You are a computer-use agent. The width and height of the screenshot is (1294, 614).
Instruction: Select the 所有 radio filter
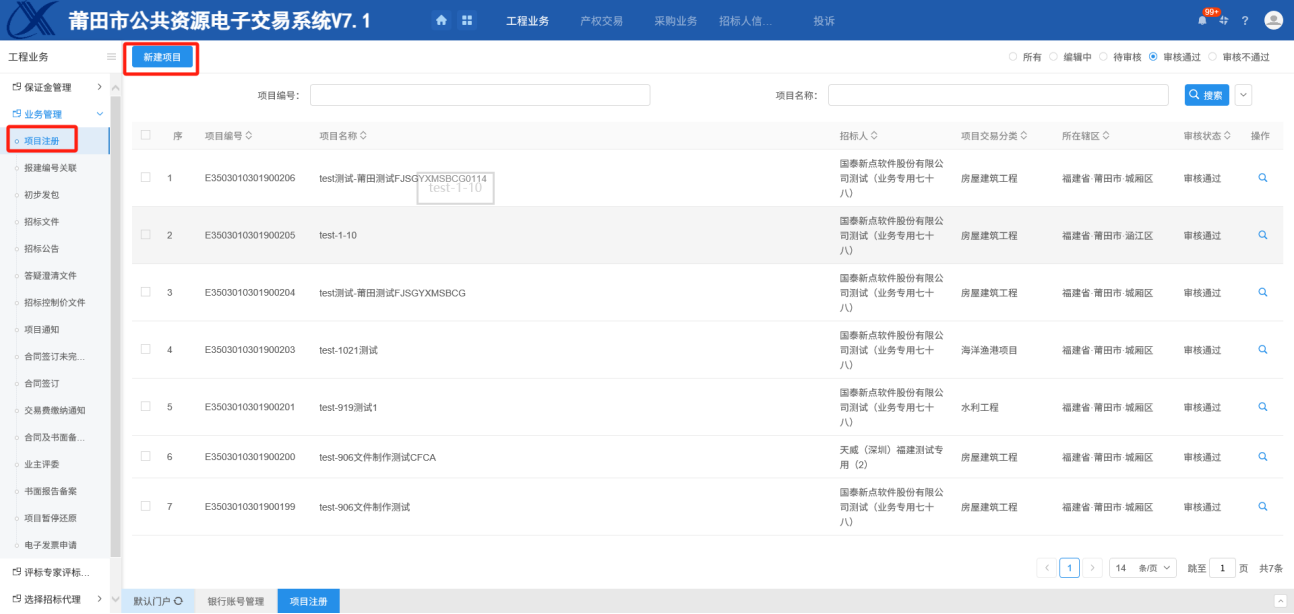tap(1013, 57)
